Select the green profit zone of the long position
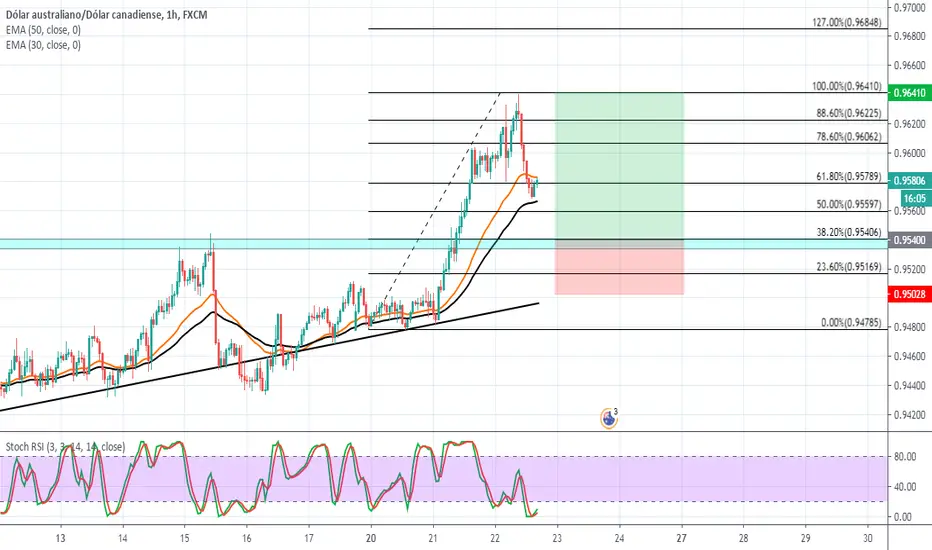This screenshot has width=932, height=550. 619,166
